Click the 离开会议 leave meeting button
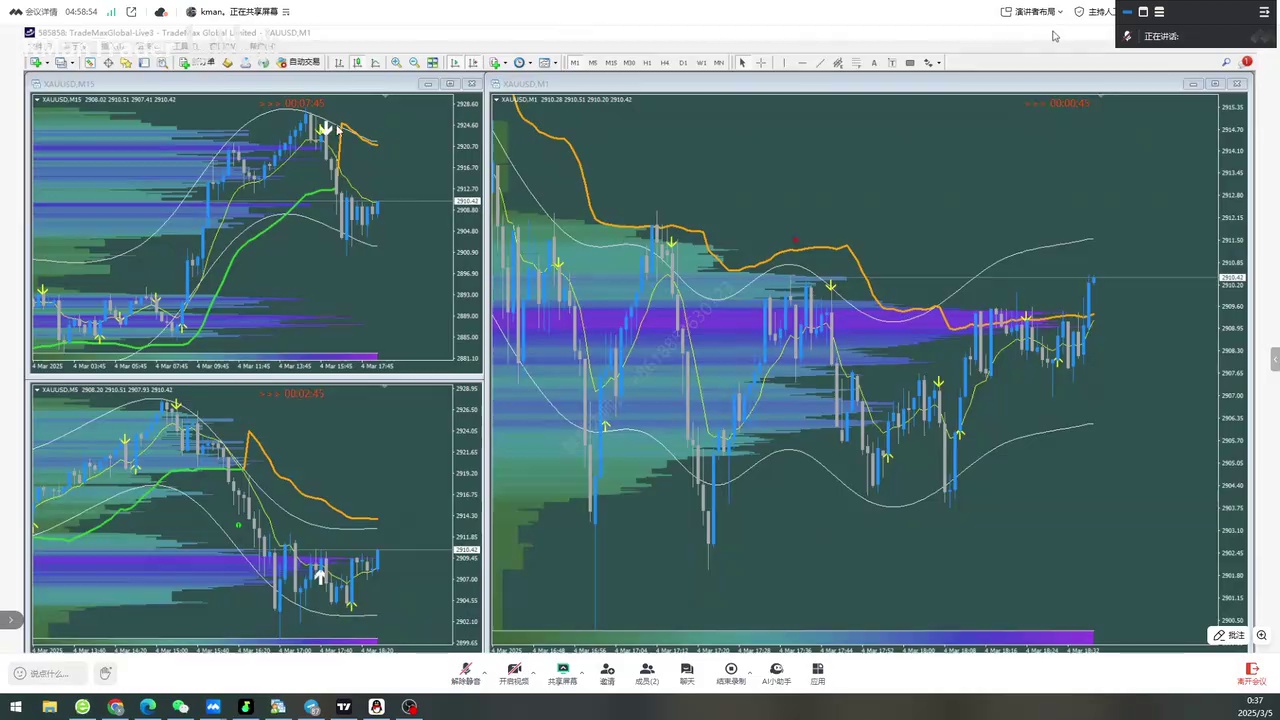The height and width of the screenshot is (720, 1280). click(x=1251, y=674)
